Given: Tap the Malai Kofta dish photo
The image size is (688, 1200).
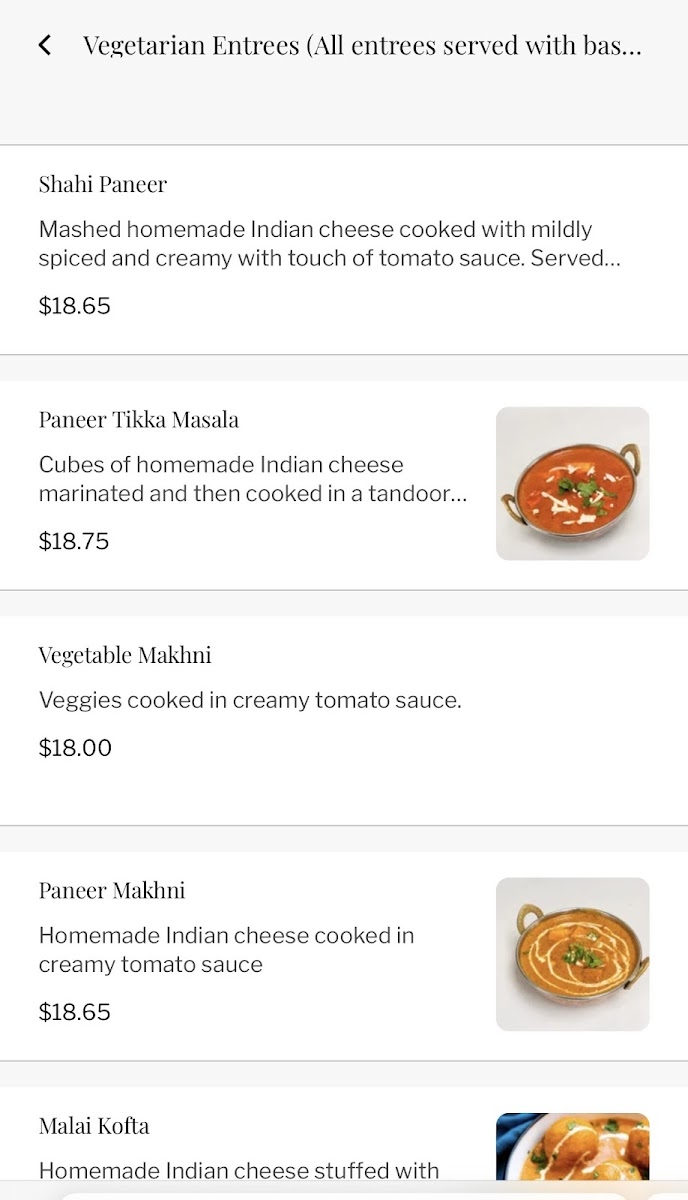Looking at the screenshot, I should 571,1150.
